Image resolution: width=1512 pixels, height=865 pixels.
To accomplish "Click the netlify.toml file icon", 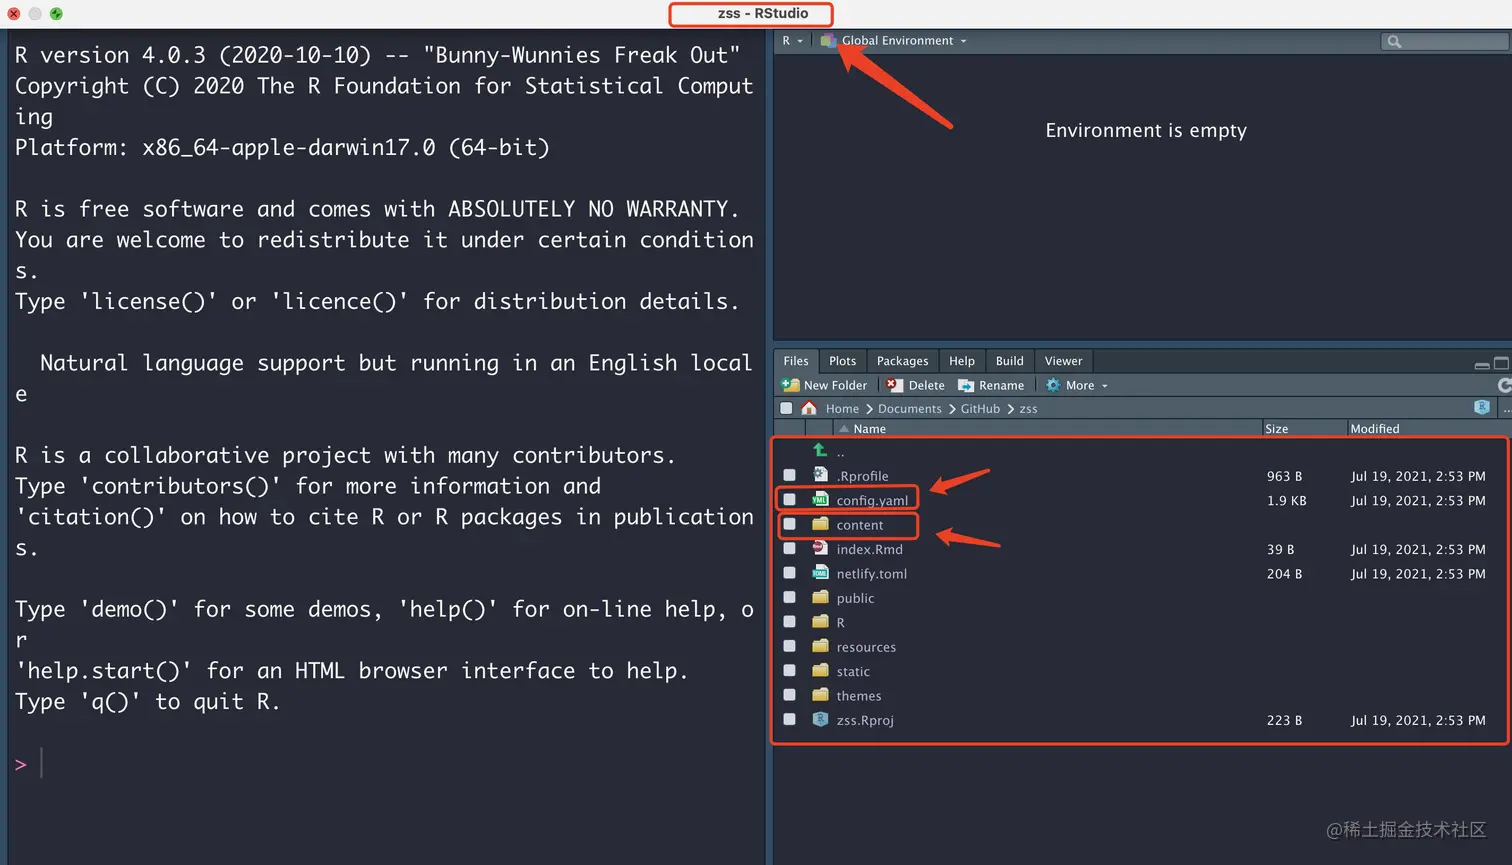I will 820,573.
